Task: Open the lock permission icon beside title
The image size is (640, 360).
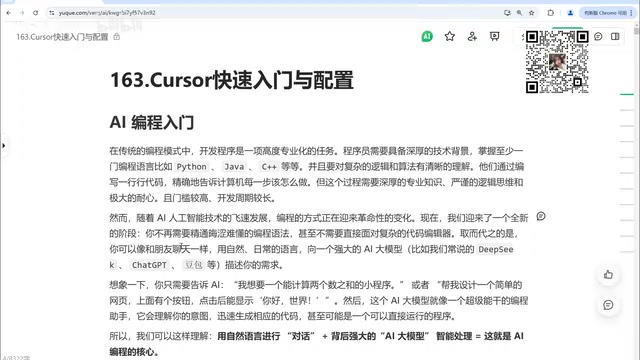Action: click(117, 37)
